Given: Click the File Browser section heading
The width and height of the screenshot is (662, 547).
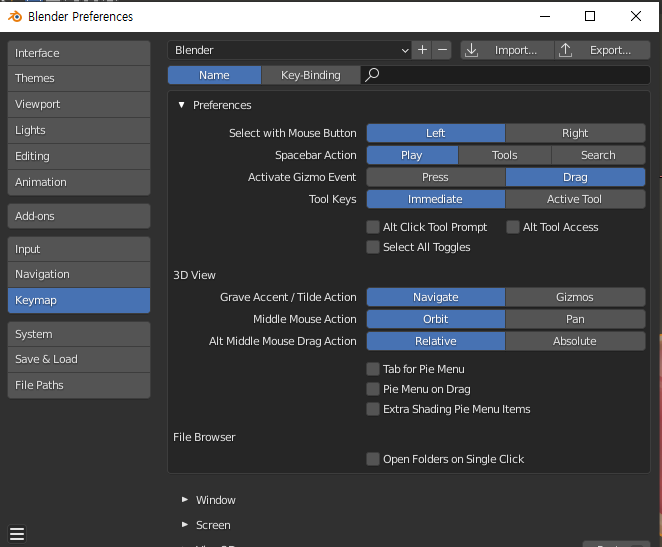Looking at the screenshot, I should [x=204, y=437].
